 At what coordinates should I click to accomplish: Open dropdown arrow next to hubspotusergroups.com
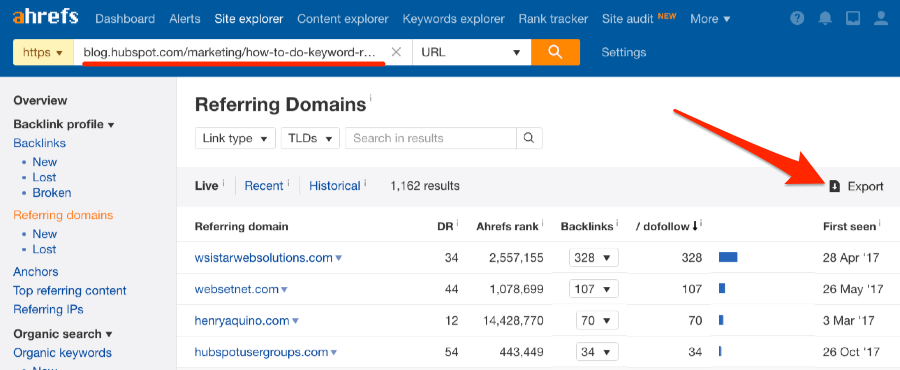tap(333, 352)
